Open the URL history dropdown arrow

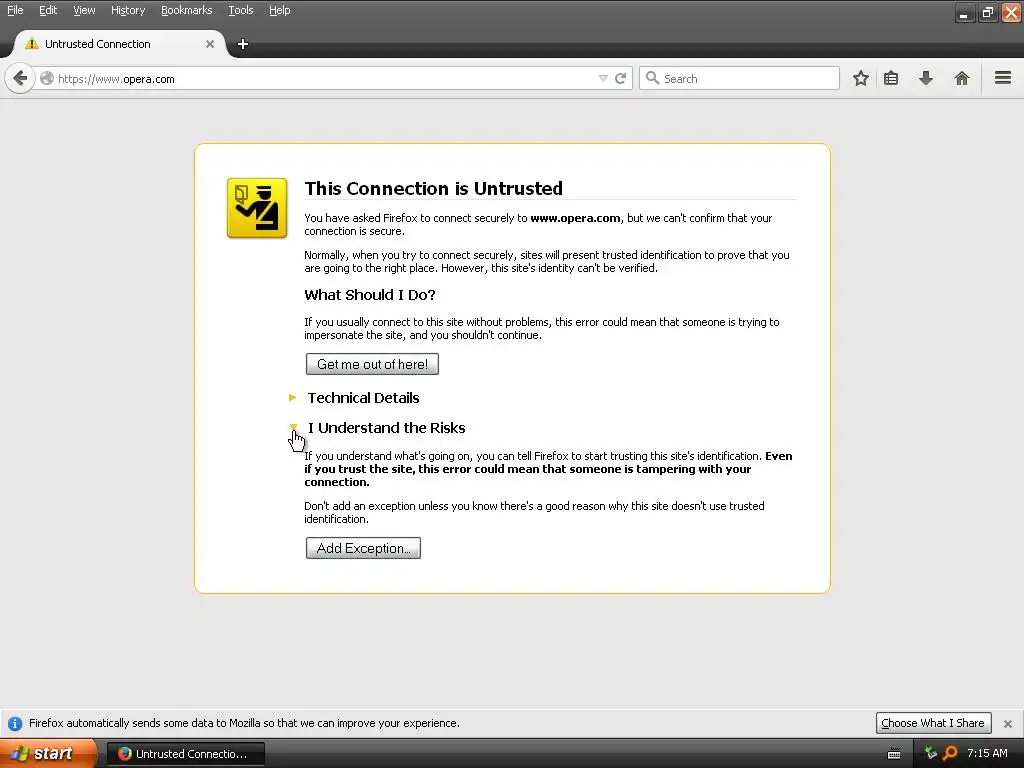click(x=603, y=78)
